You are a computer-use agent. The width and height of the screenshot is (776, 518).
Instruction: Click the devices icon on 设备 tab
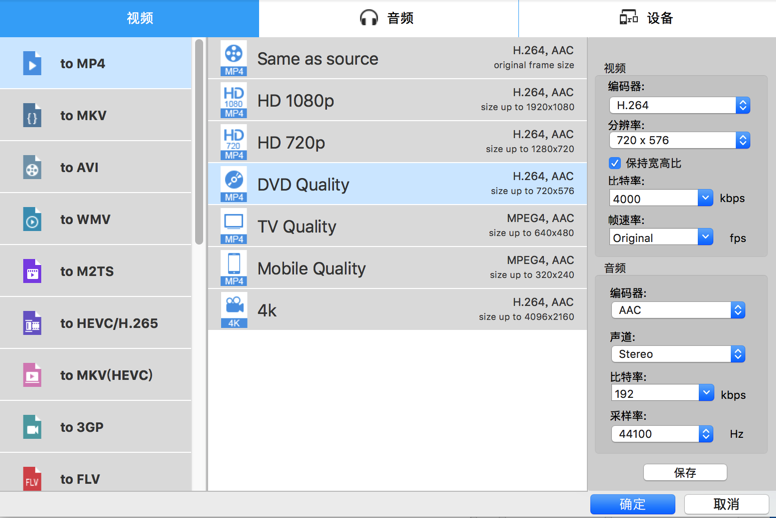pyautogui.click(x=629, y=17)
